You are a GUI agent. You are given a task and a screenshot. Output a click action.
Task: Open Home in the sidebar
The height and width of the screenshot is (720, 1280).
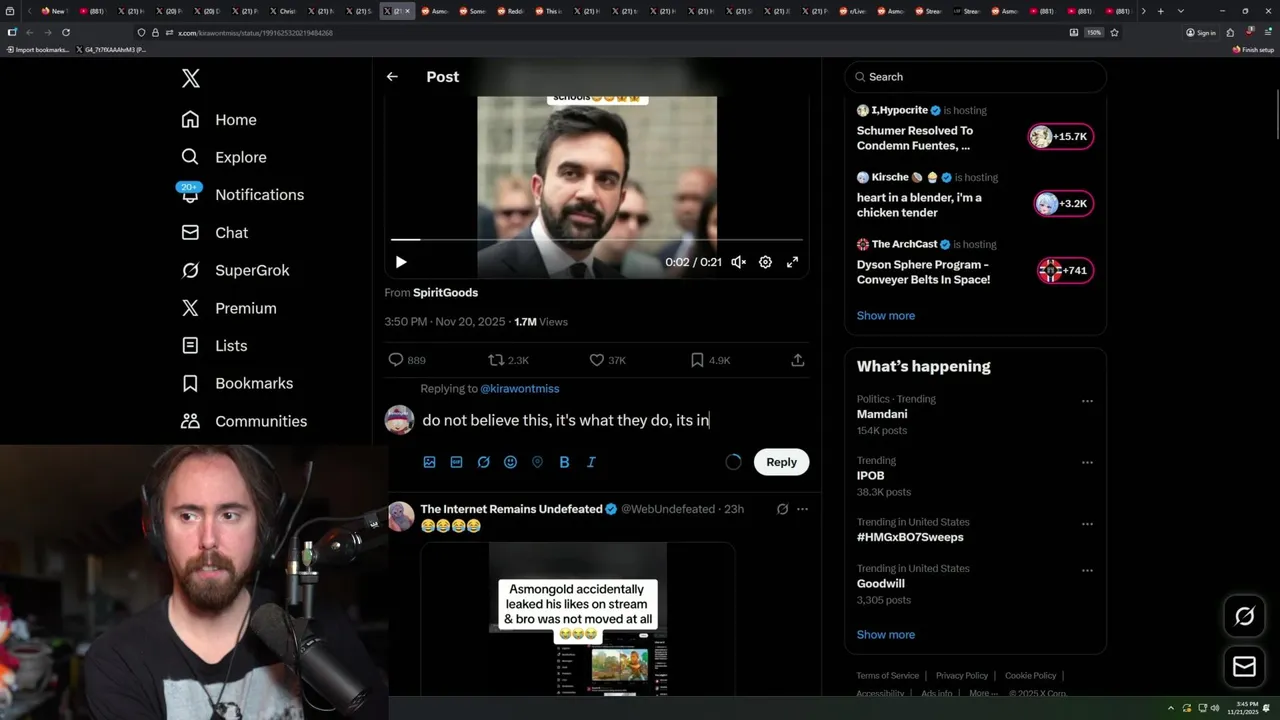219,119
